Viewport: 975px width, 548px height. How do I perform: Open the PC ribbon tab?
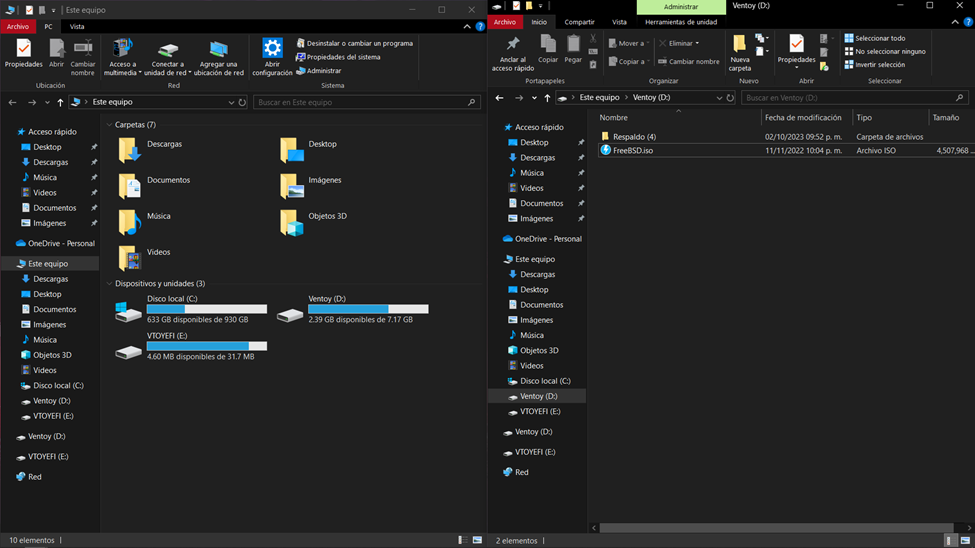[48, 27]
